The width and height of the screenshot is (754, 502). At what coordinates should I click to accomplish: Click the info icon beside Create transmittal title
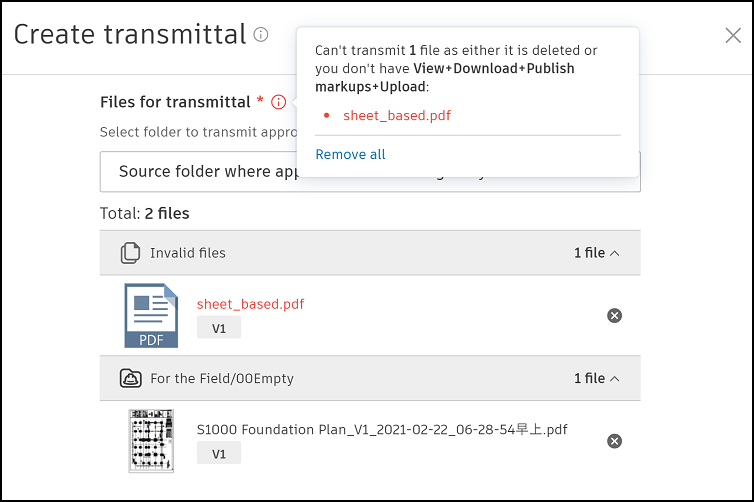(261, 35)
